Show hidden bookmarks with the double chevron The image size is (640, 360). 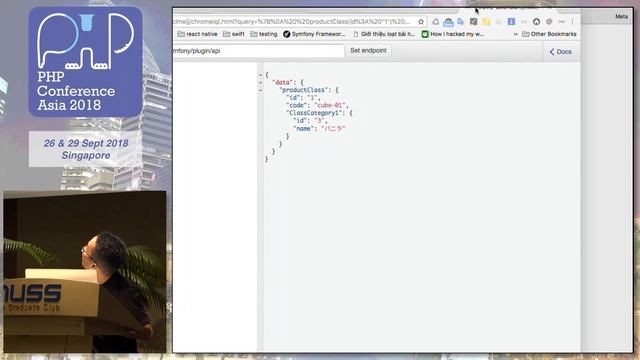516,34
